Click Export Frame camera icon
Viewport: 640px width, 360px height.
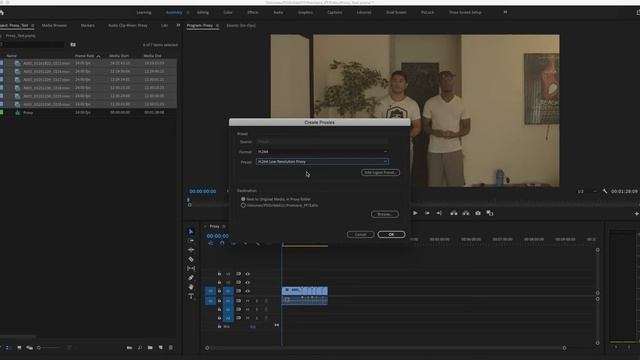pyautogui.click(x=478, y=213)
